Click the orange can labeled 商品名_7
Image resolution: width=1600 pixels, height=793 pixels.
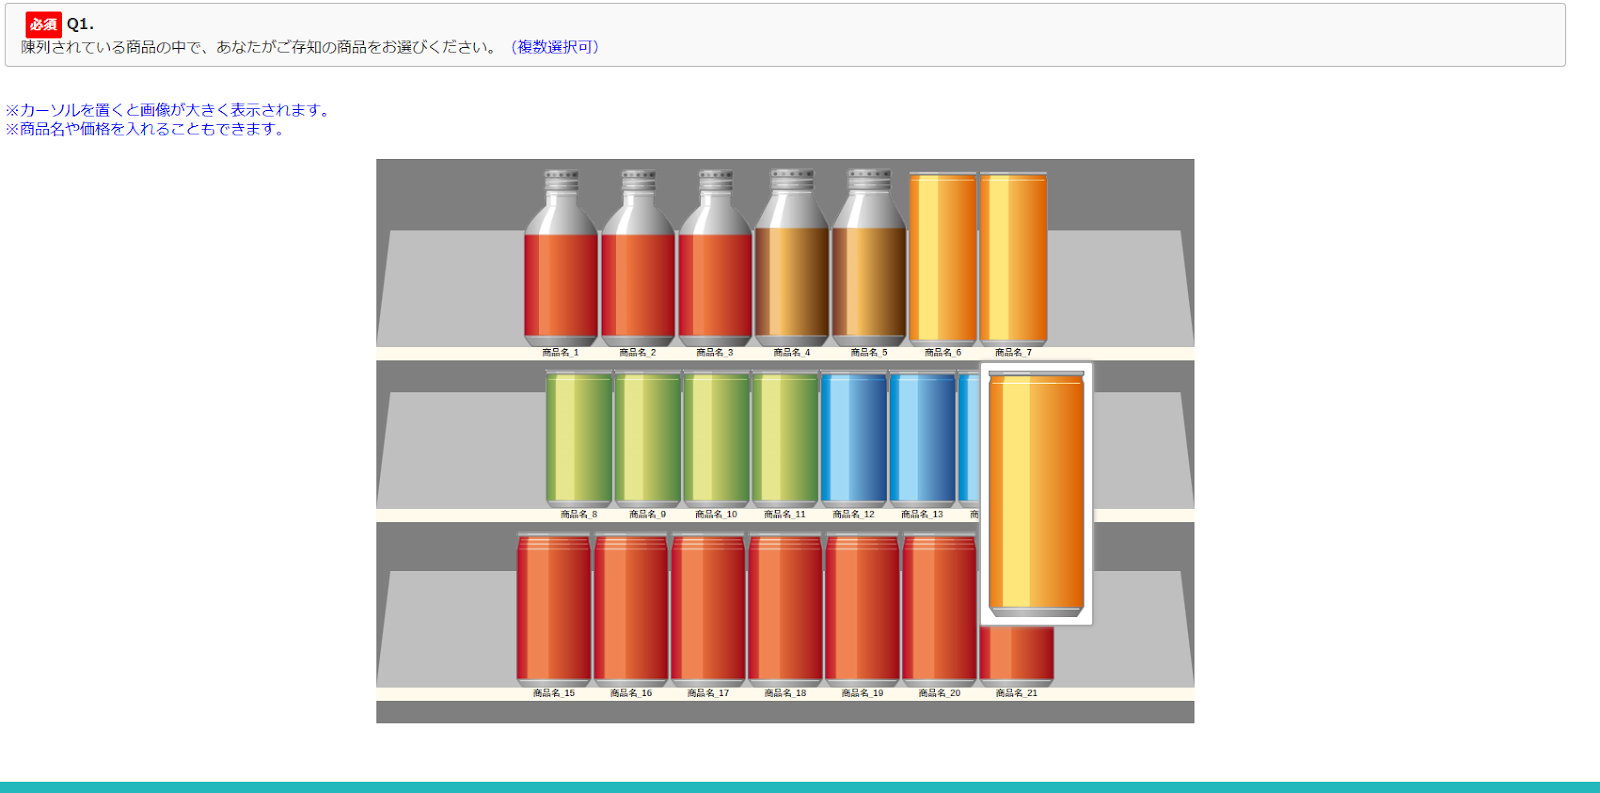tap(1013, 258)
